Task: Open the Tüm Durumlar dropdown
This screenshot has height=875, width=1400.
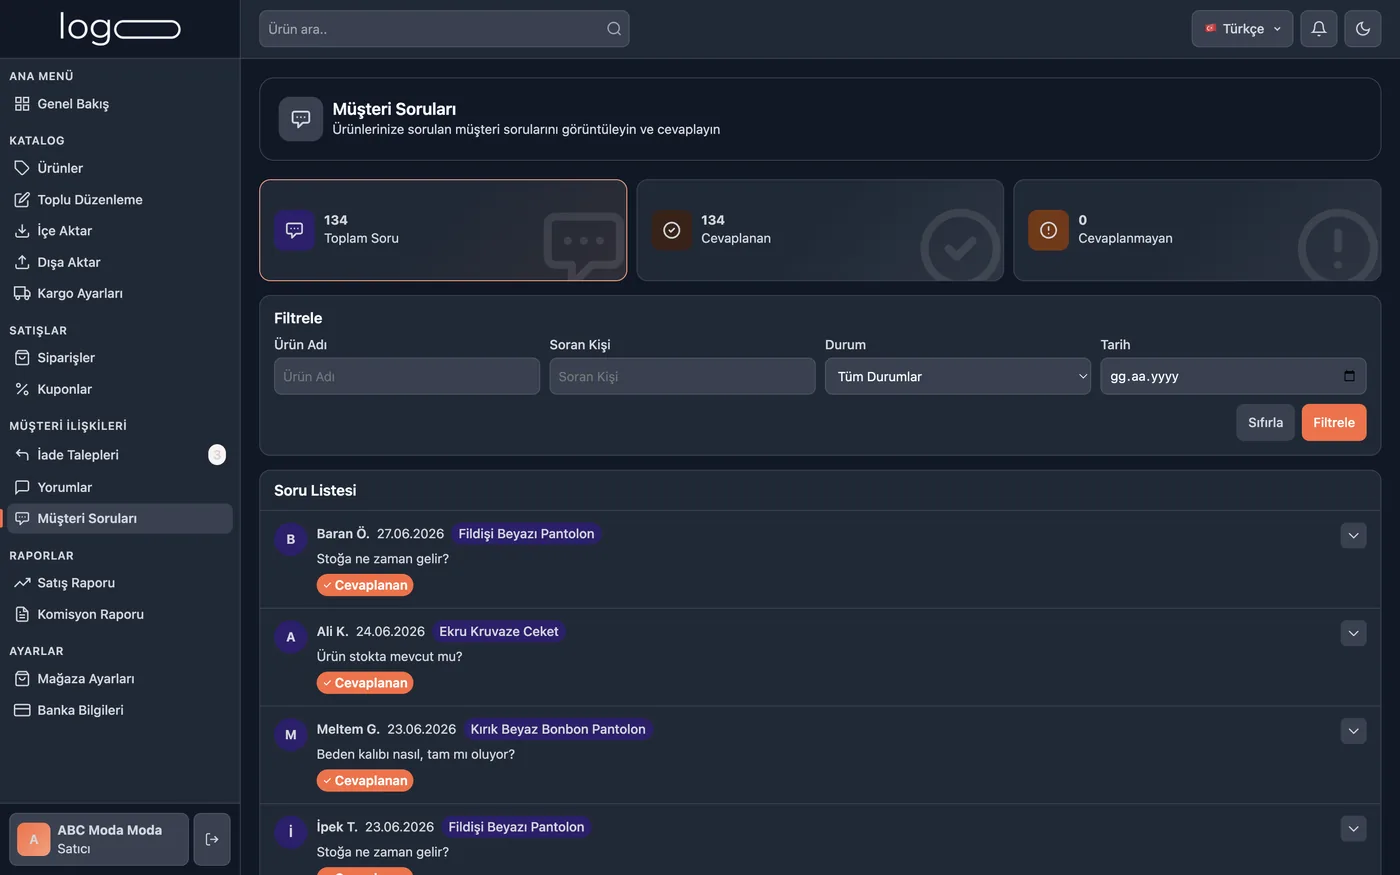Action: coord(958,376)
